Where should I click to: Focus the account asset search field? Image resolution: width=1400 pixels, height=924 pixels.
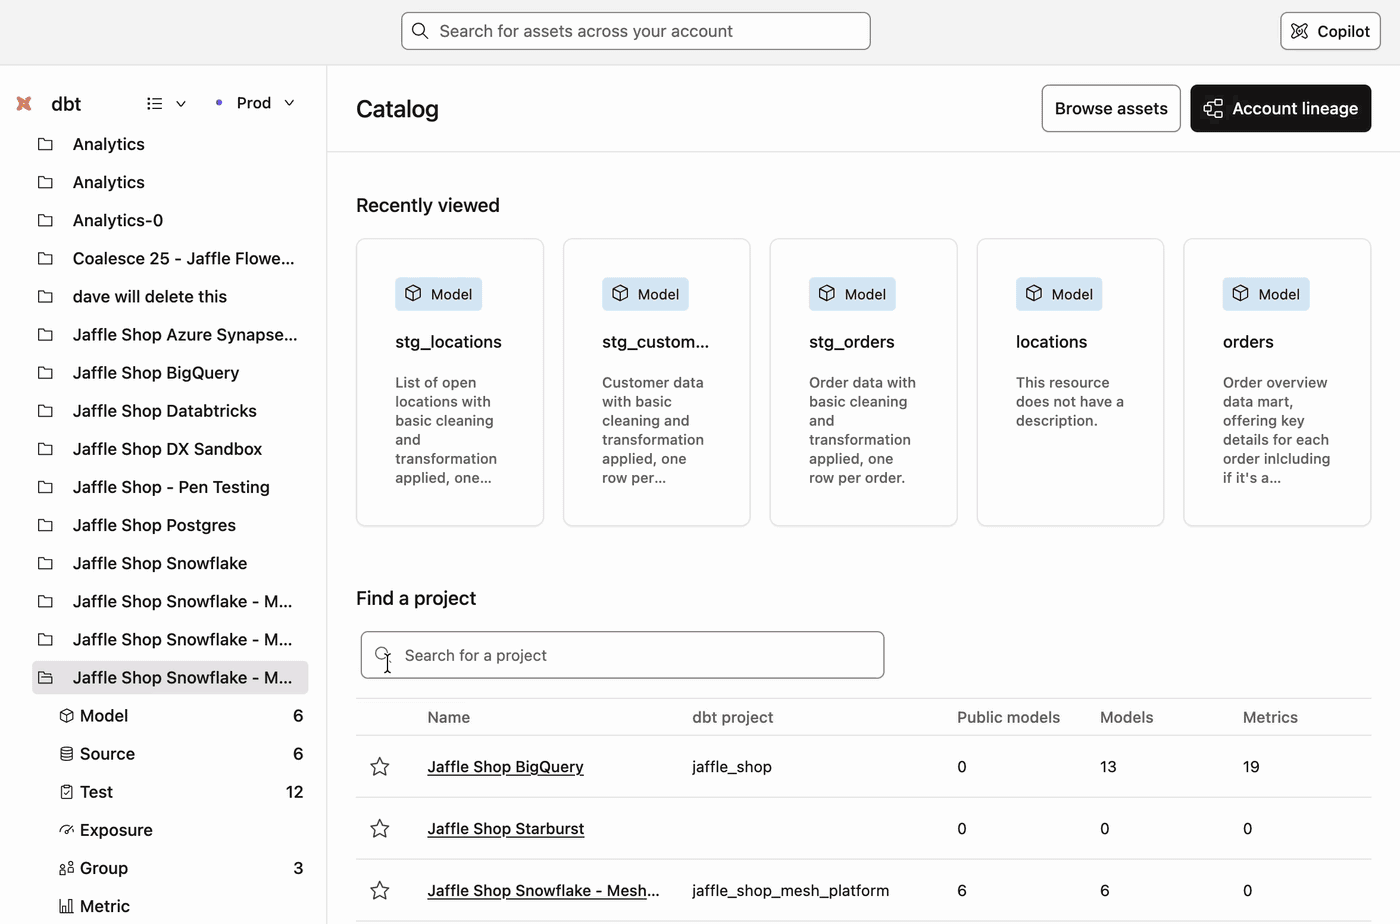[x=636, y=31]
